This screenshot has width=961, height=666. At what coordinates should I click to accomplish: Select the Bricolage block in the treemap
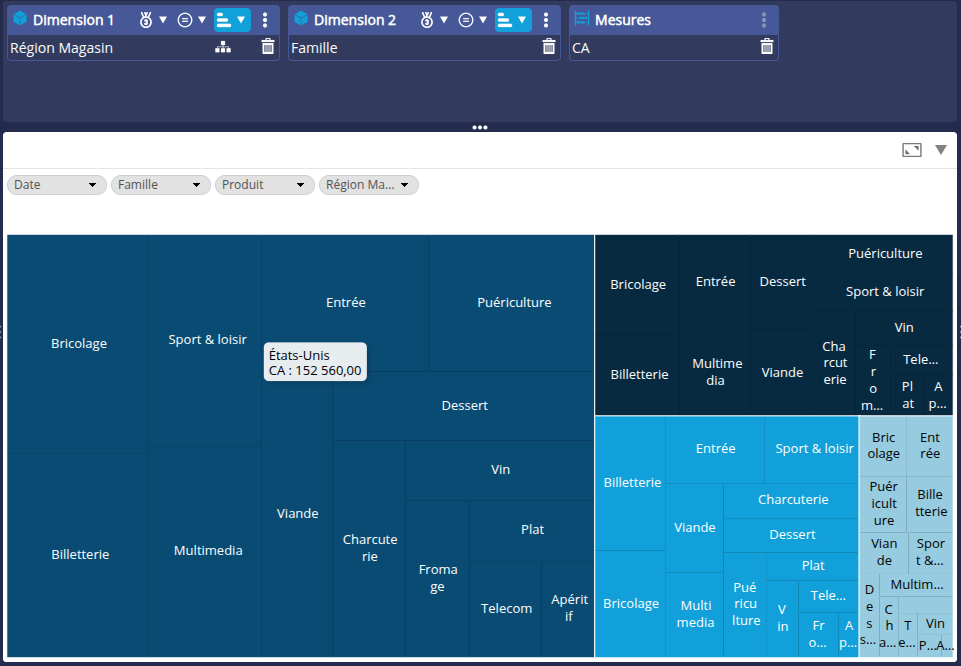pos(78,343)
